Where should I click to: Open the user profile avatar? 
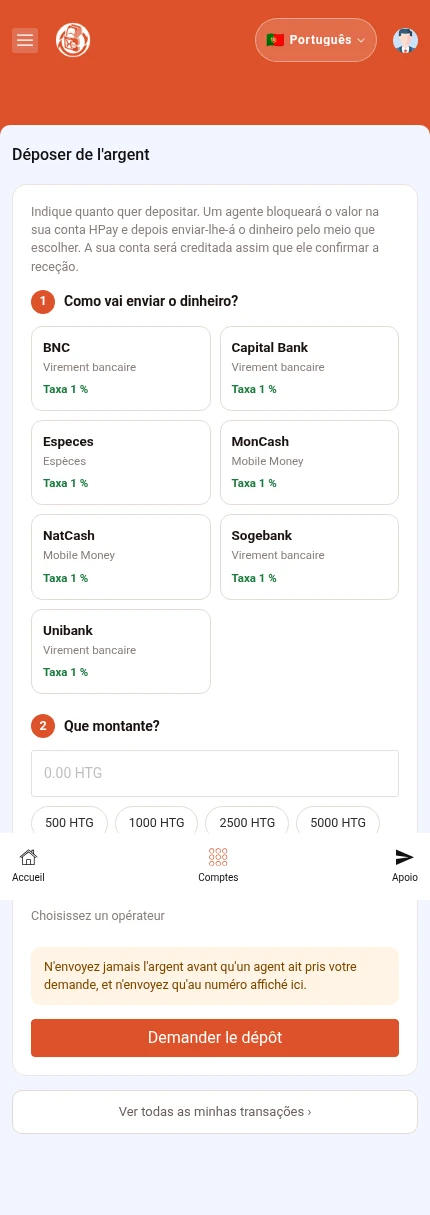tap(405, 40)
